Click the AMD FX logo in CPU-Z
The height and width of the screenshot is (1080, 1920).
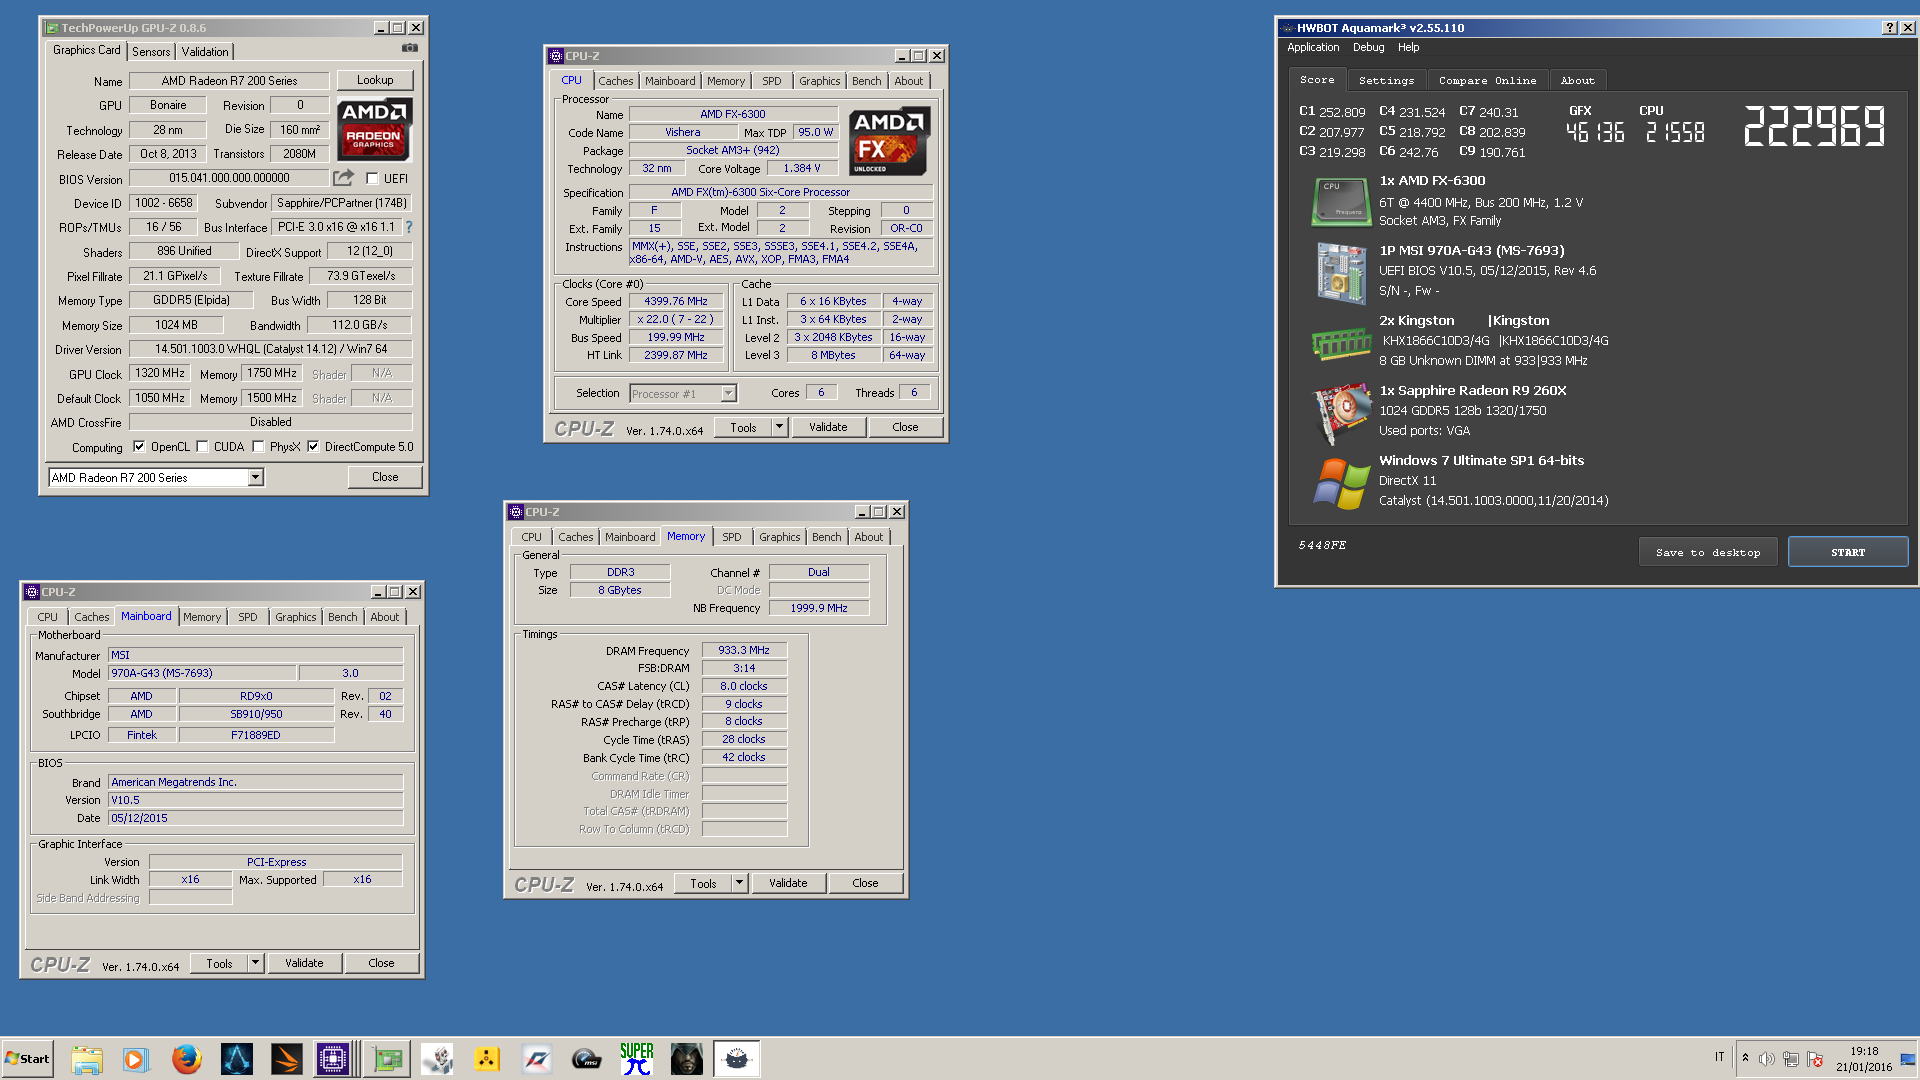[889, 141]
